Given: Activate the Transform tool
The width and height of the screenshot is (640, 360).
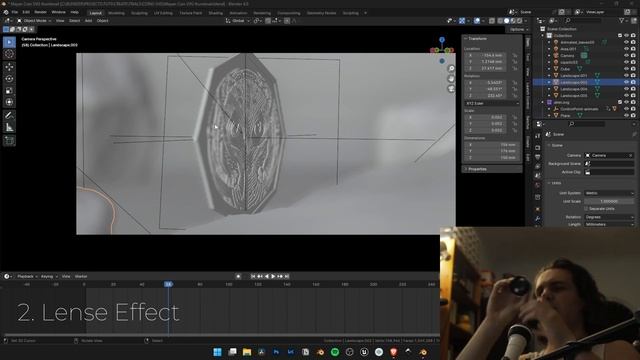Looking at the screenshot, I should 9,102.
